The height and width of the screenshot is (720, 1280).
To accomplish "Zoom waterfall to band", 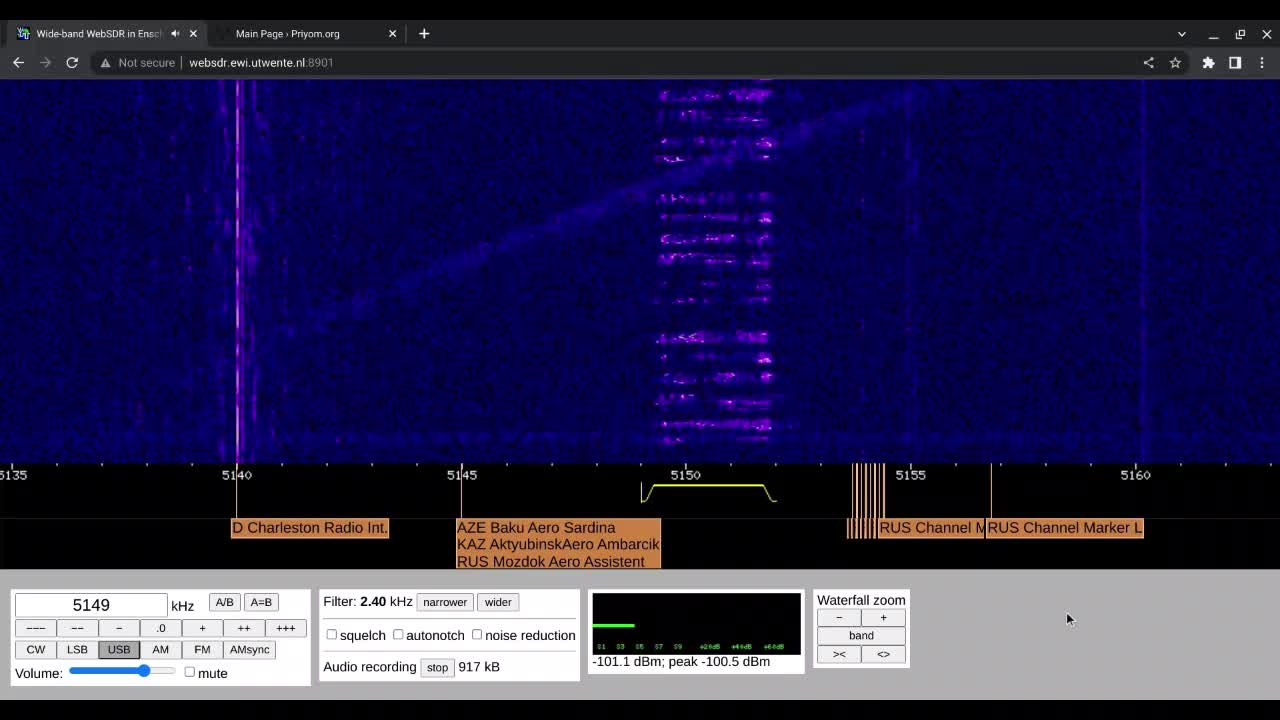I will coord(861,636).
